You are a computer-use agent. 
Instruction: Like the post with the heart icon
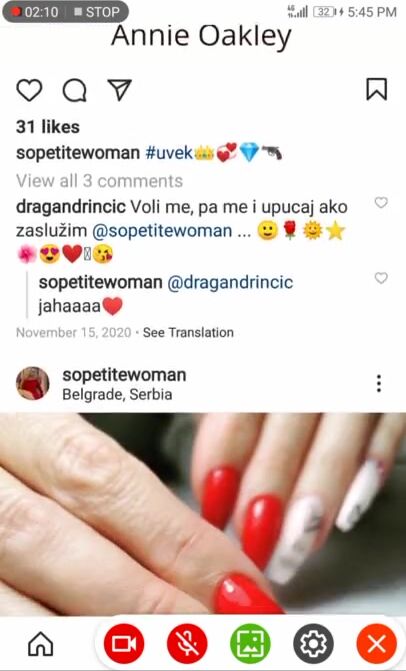point(29,90)
